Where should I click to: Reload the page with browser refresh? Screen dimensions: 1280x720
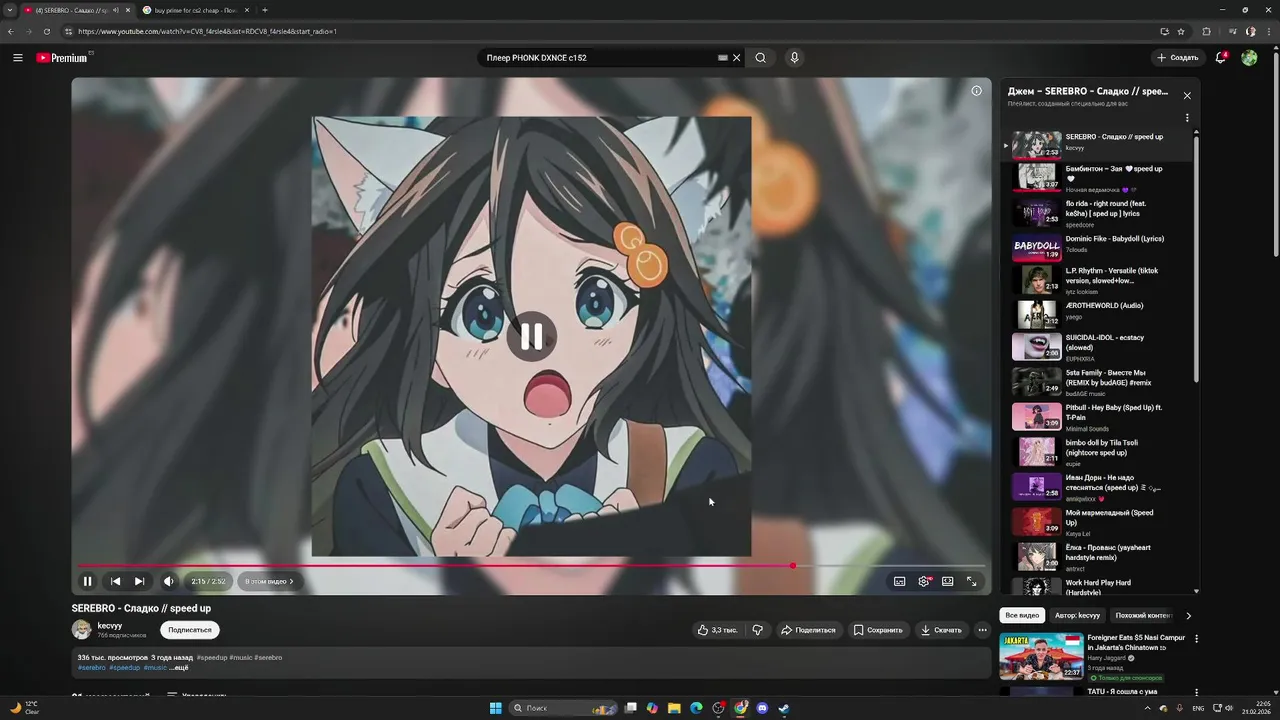coord(46,31)
